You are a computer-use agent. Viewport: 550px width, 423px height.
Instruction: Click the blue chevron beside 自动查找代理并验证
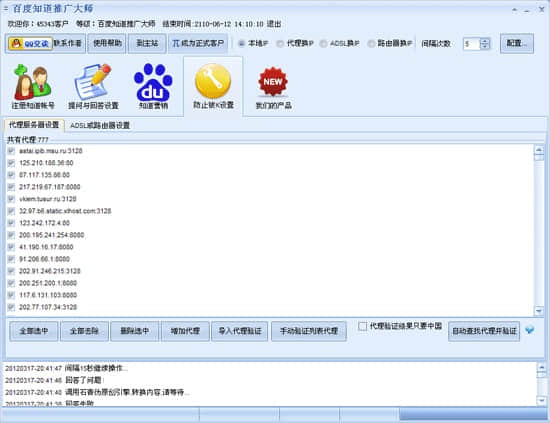pos(530,330)
